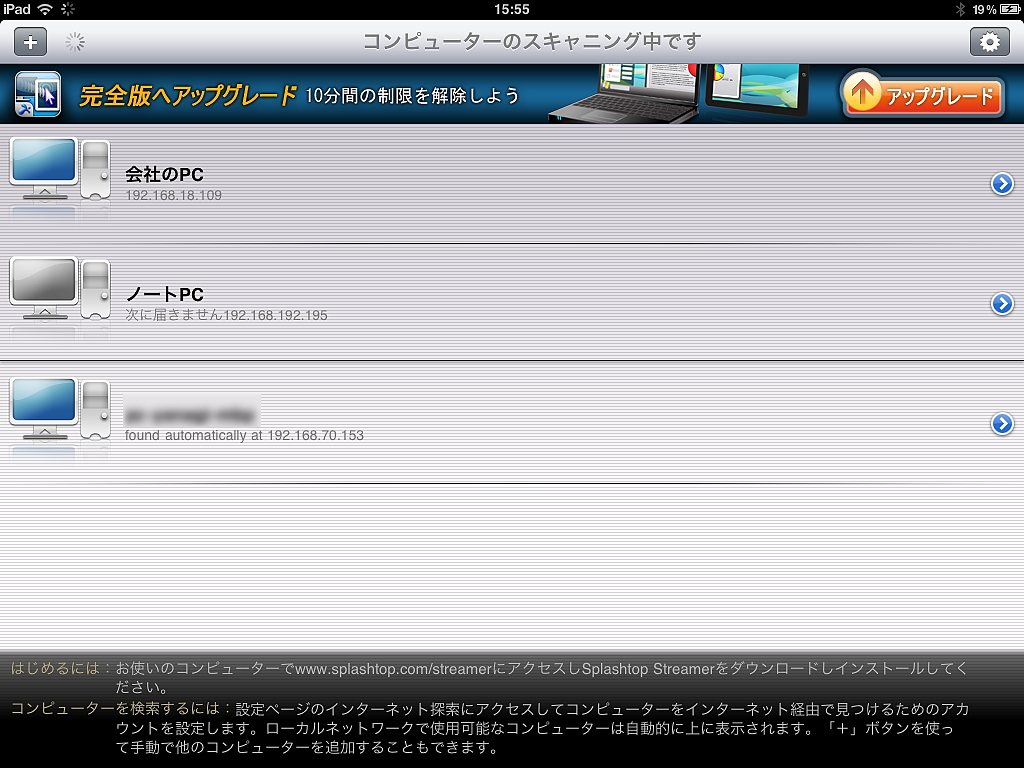Expand details for ノートPC with the chevron

click(1003, 303)
